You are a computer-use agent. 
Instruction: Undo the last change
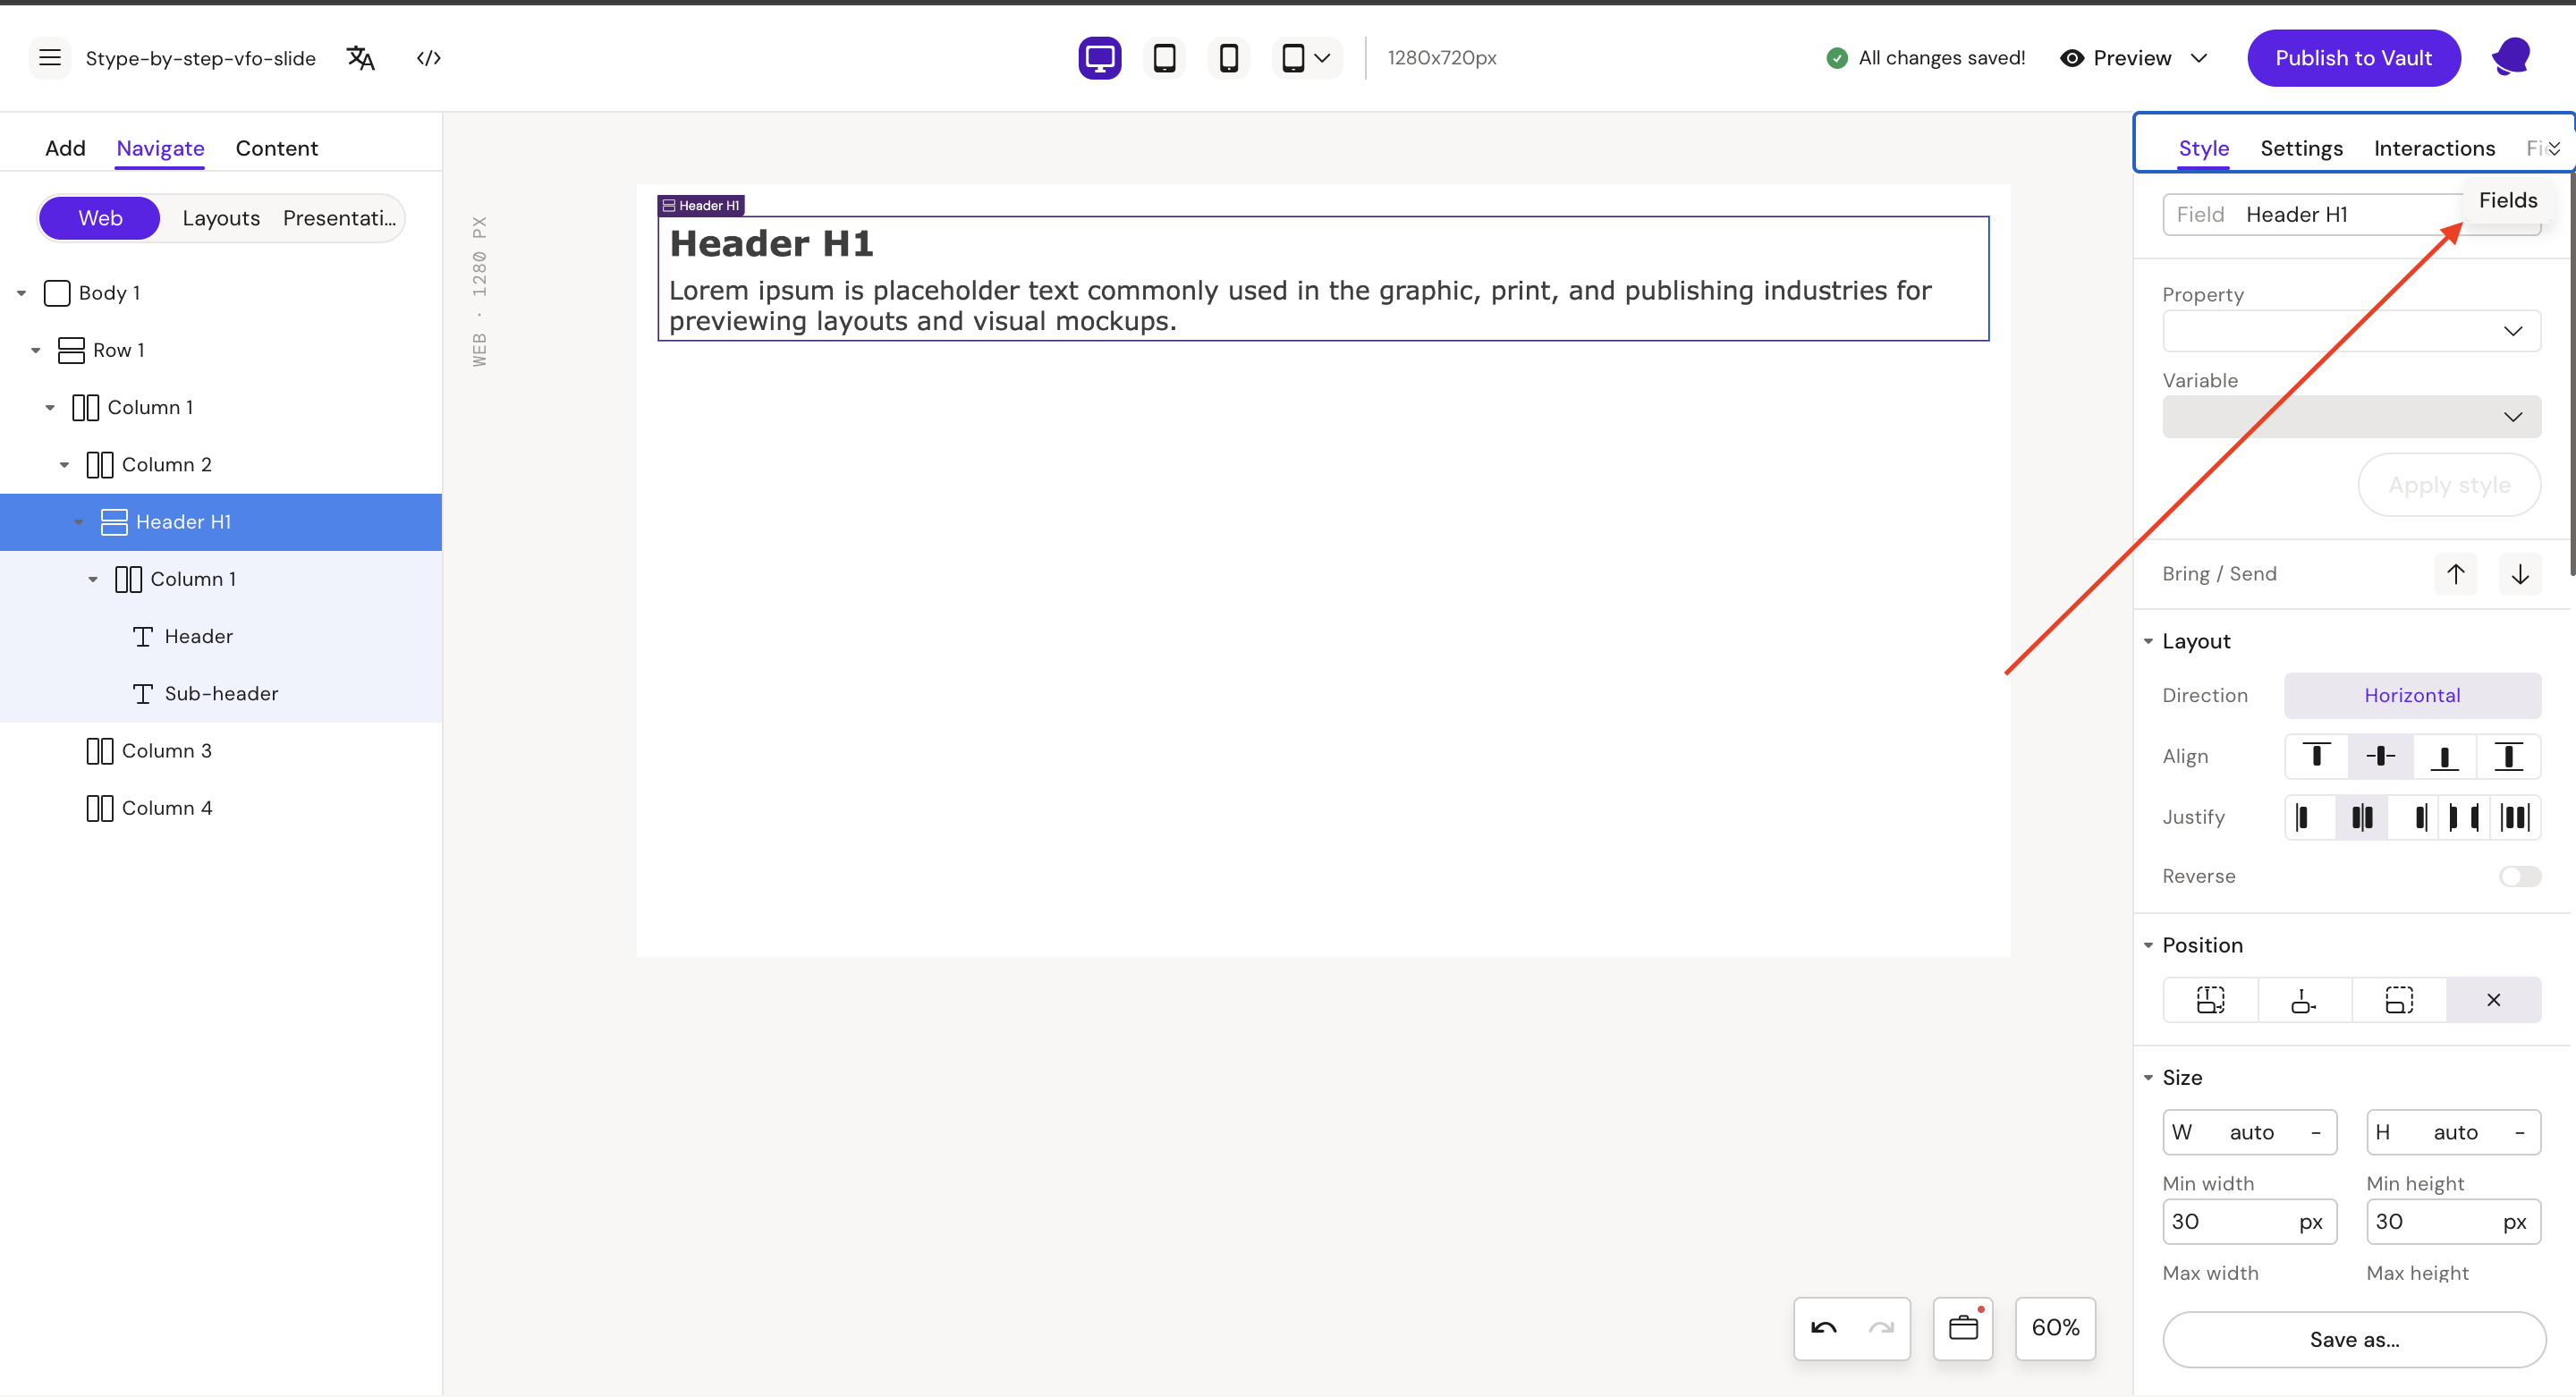[1824, 1329]
